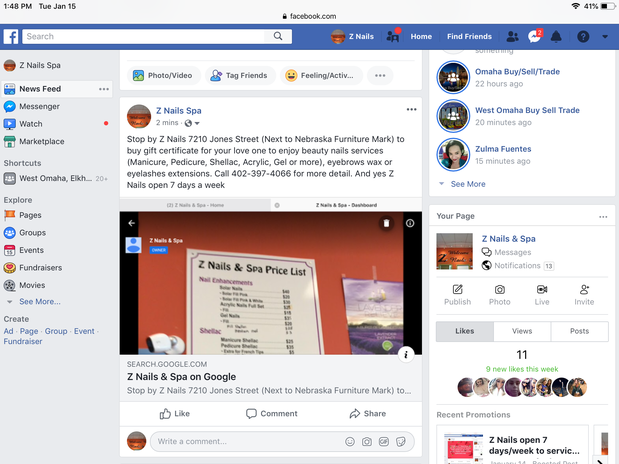Click Invite on Your Page panel
Viewport: 619px width, 464px height.
point(584,295)
